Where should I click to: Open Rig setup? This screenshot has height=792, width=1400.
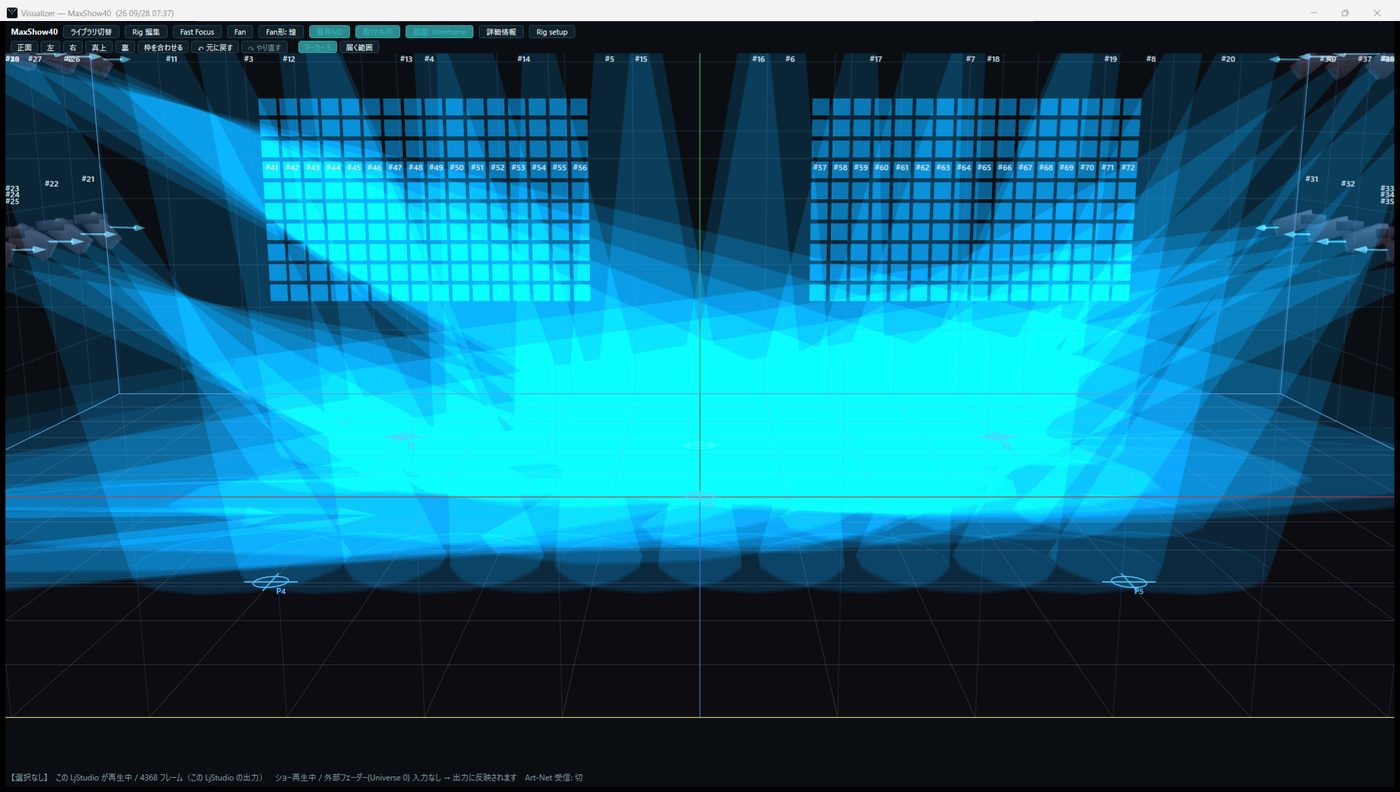(552, 32)
